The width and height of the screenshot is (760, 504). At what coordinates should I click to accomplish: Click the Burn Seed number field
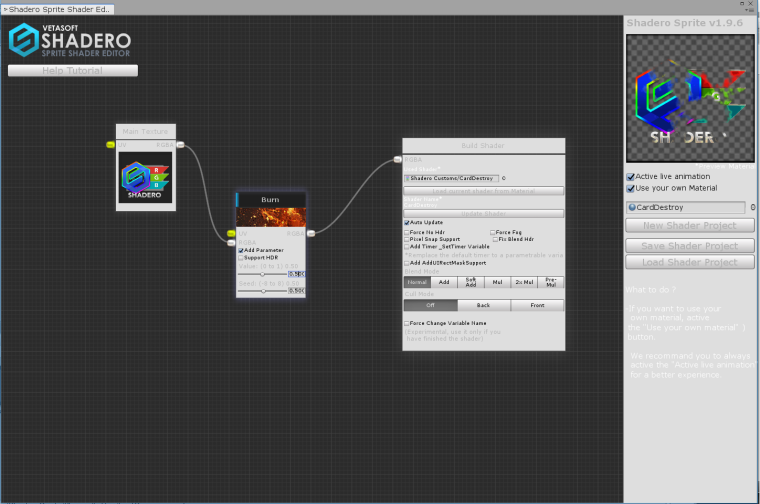pos(297,291)
